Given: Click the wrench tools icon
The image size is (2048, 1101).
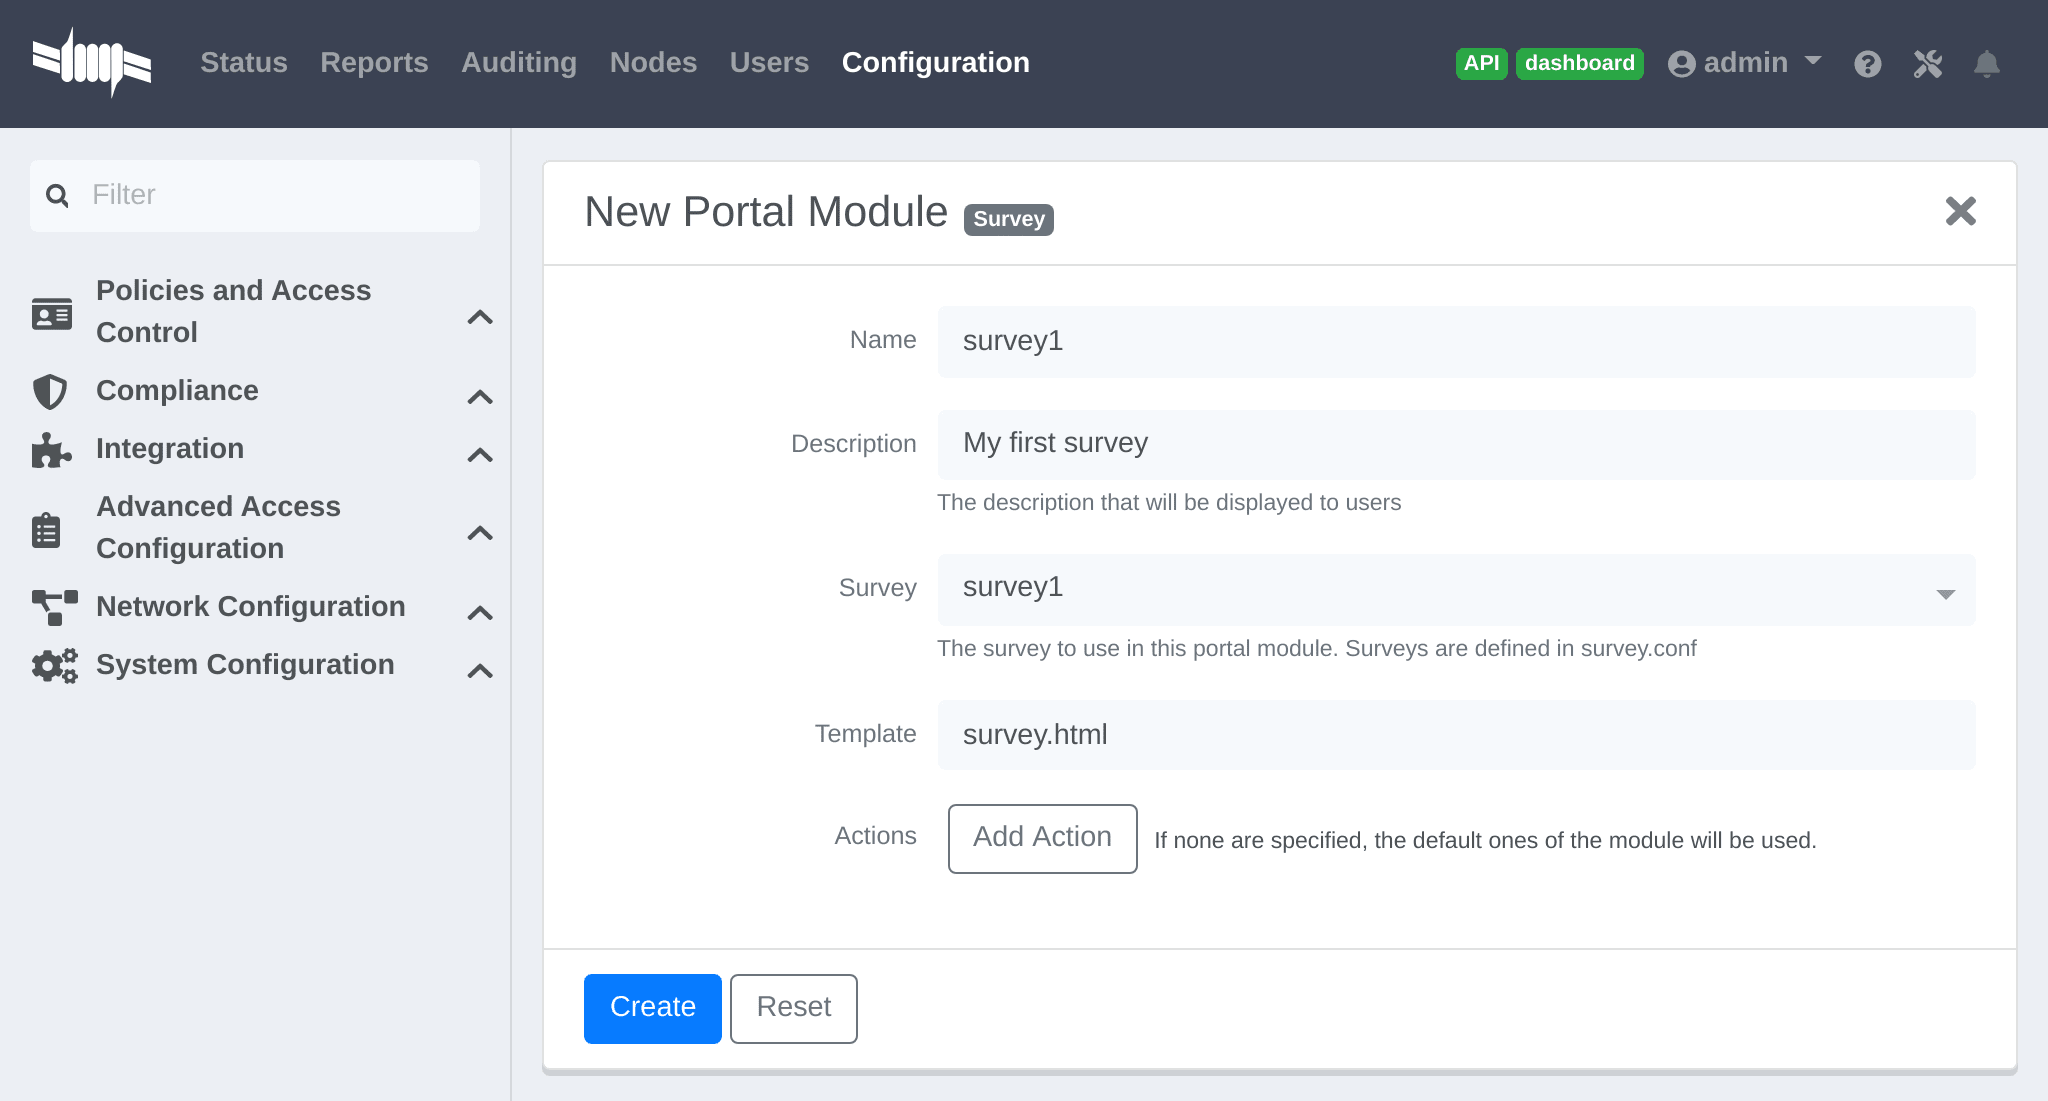Looking at the screenshot, I should point(1927,63).
